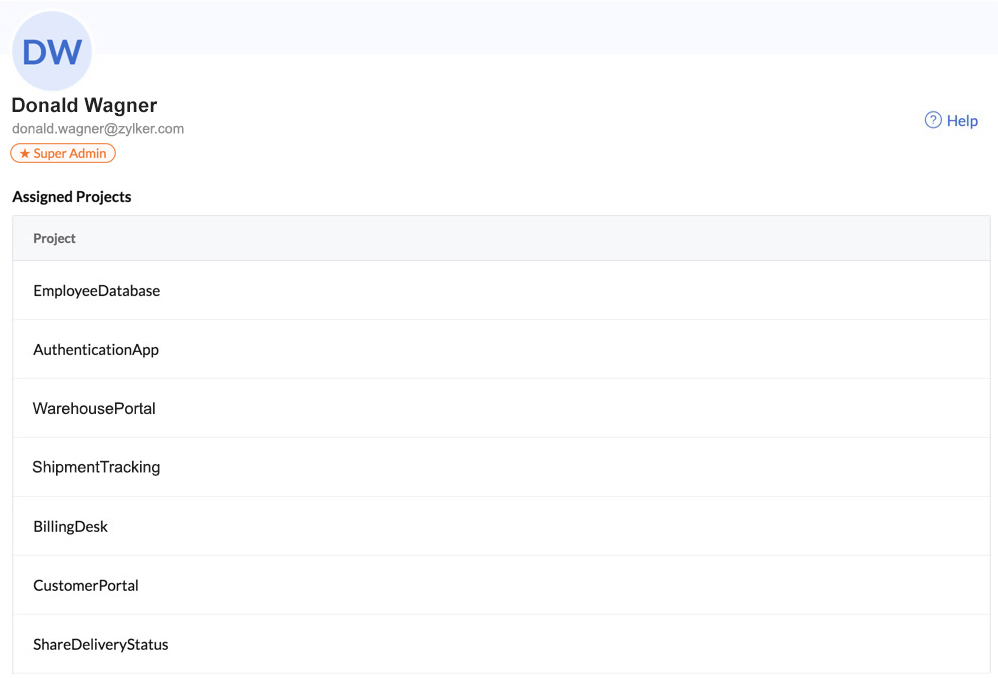Select the ShareDeliveryStatus project
The image size is (998, 679).
point(101,644)
